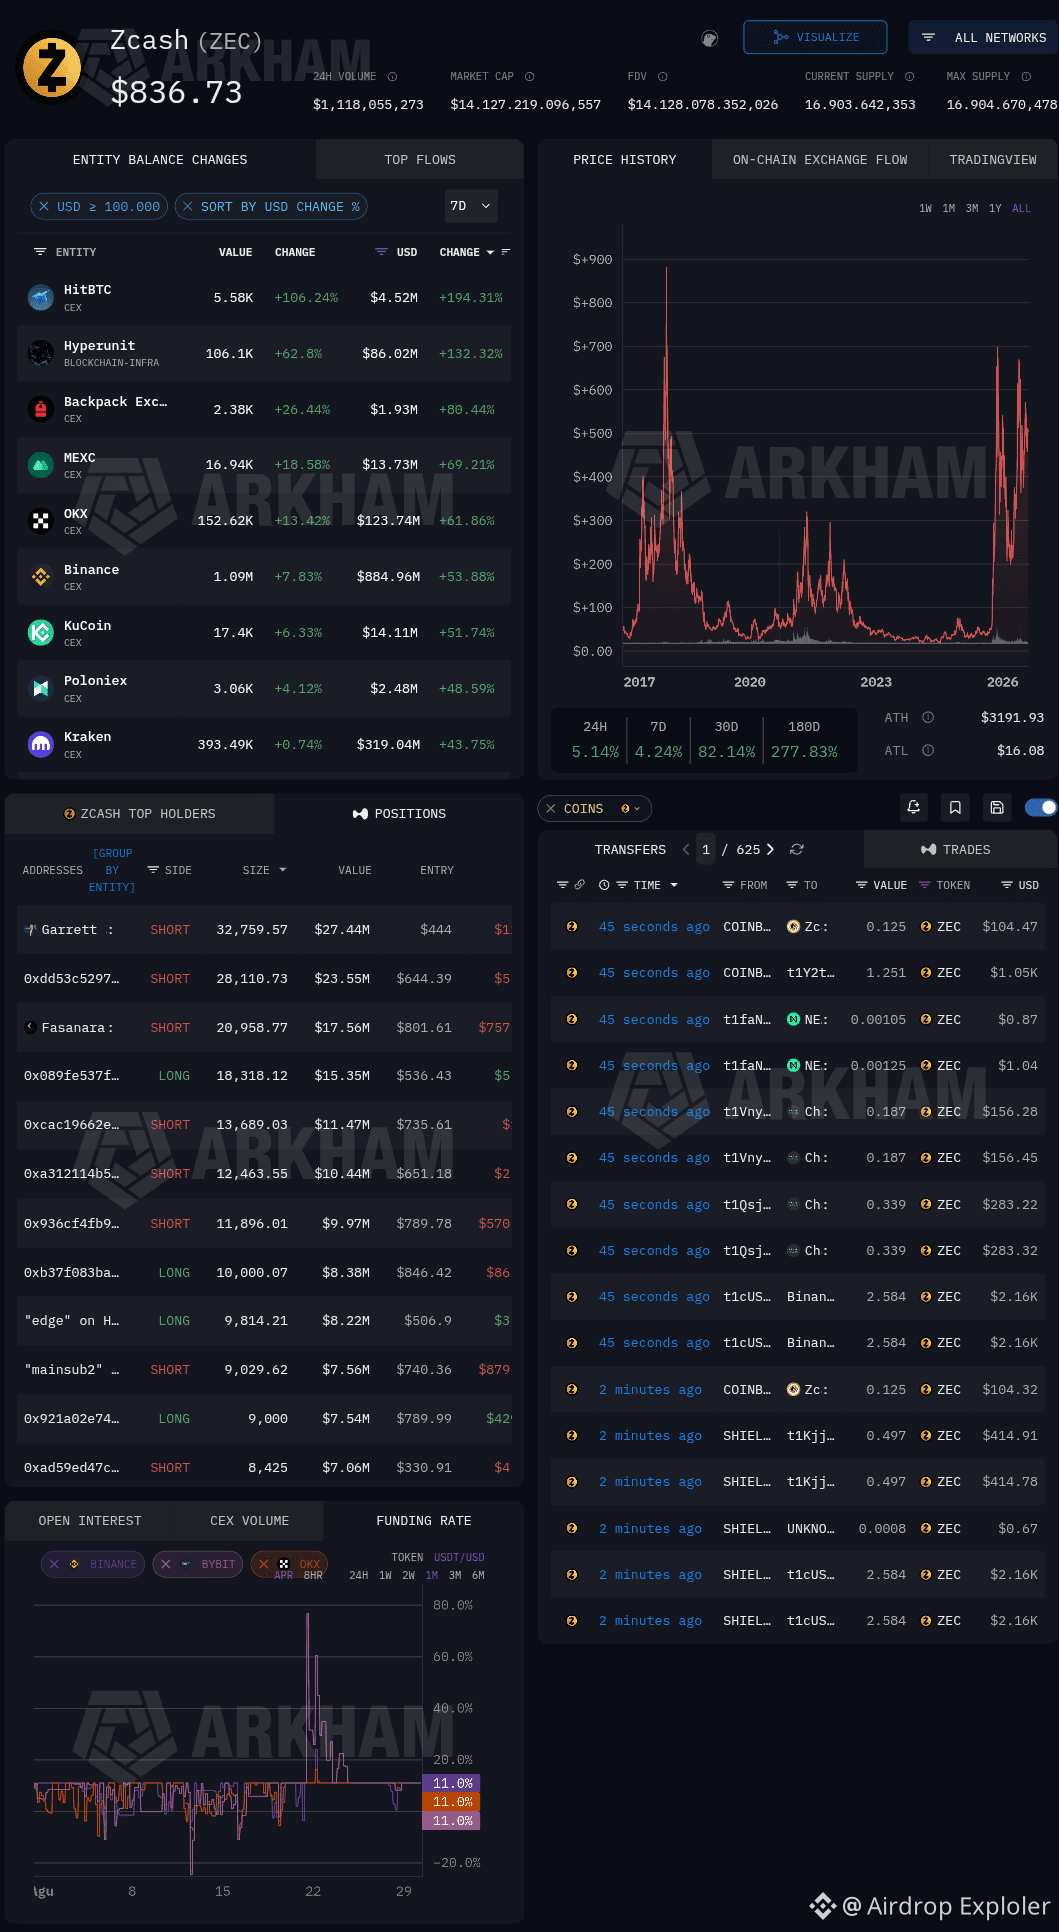Click the Hyperunit entity logo
The height and width of the screenshot is (1932, 1059).
[41, 353]
